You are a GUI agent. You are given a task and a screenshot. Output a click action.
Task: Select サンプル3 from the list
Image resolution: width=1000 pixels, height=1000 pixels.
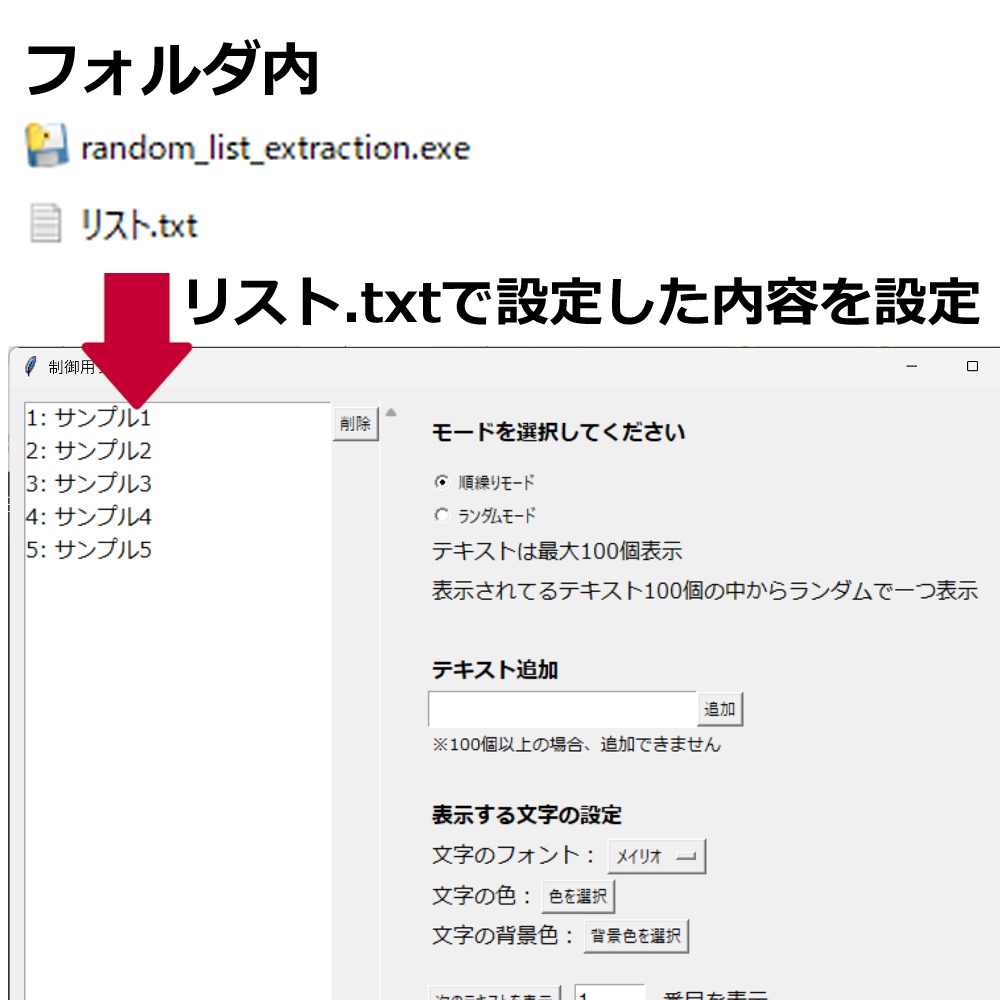(x=90, y=483)
